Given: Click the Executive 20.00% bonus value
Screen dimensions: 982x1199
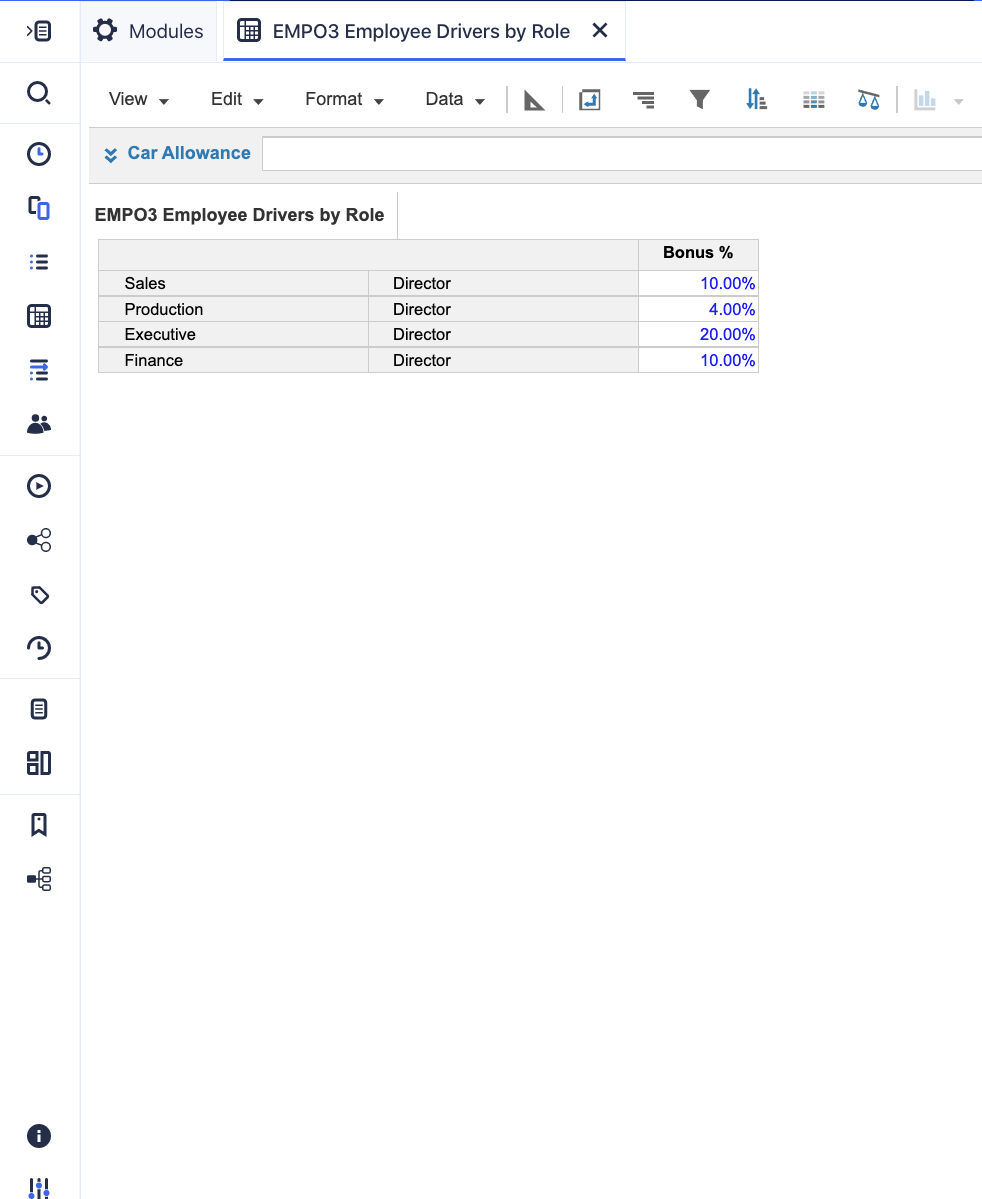Looking at the screenshot, I should tap(725, 334).
